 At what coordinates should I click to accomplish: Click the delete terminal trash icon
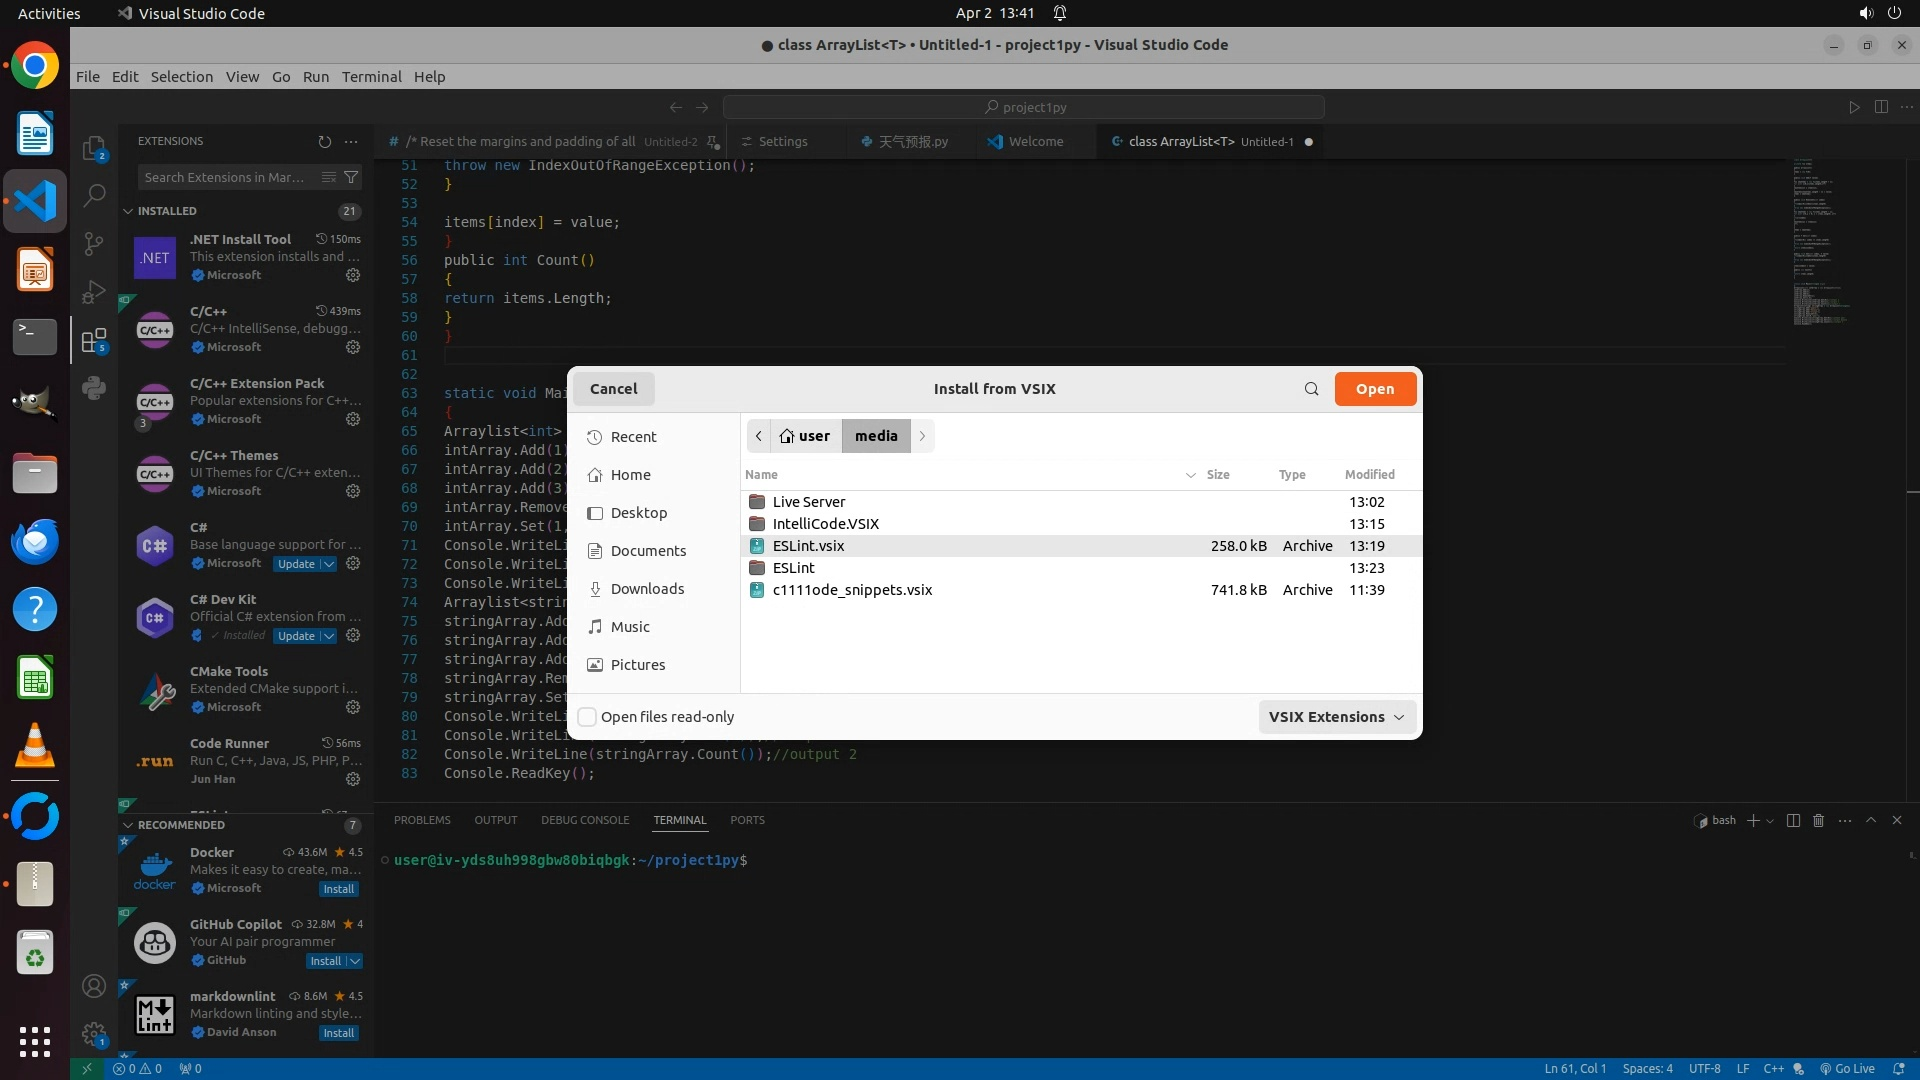(x=1818, y=820)
